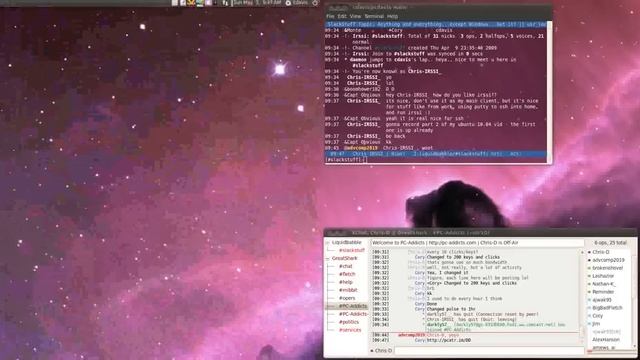Select user advcomp2019 in the user list
Screen dimensions: 640x360
[x=608, y=260]
